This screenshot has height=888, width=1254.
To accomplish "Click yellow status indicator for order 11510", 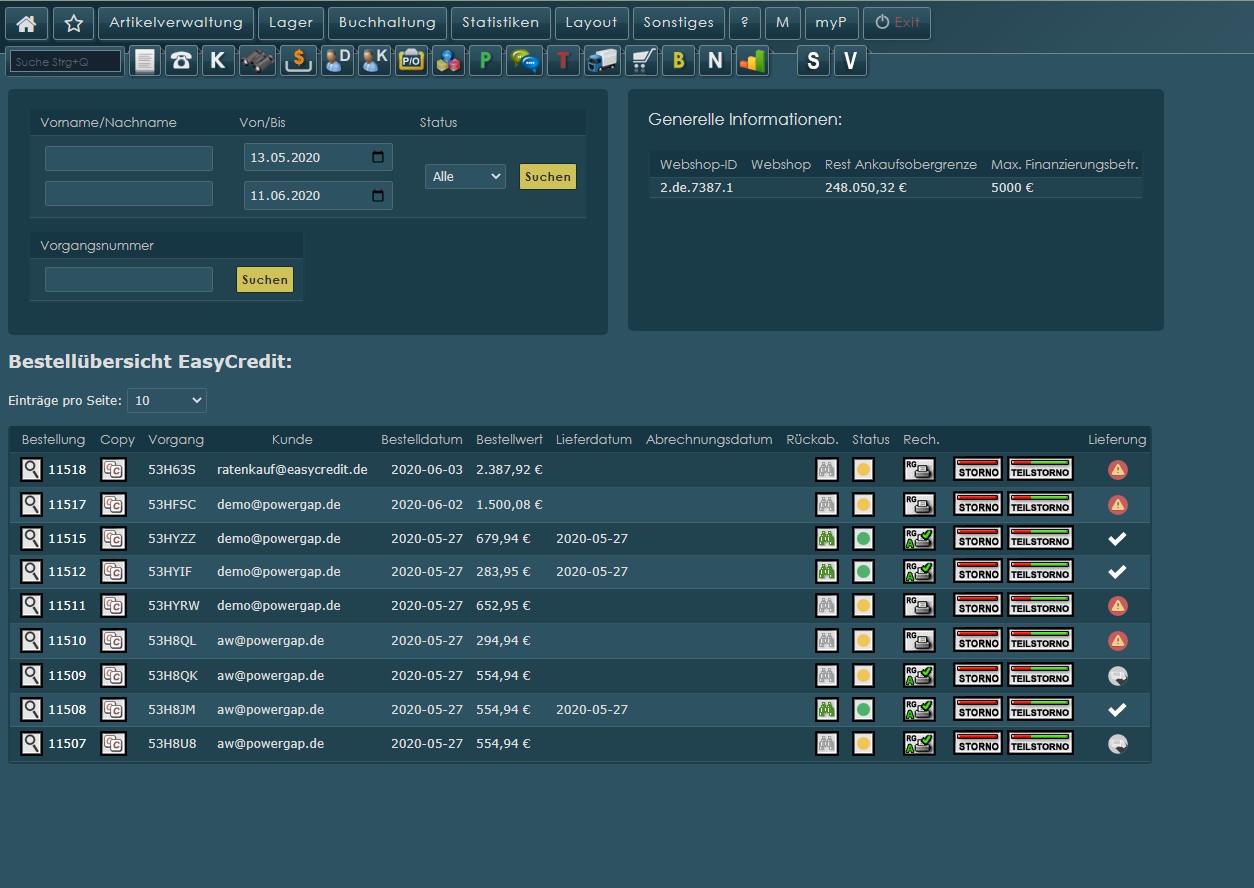I will tap(863, 641).
